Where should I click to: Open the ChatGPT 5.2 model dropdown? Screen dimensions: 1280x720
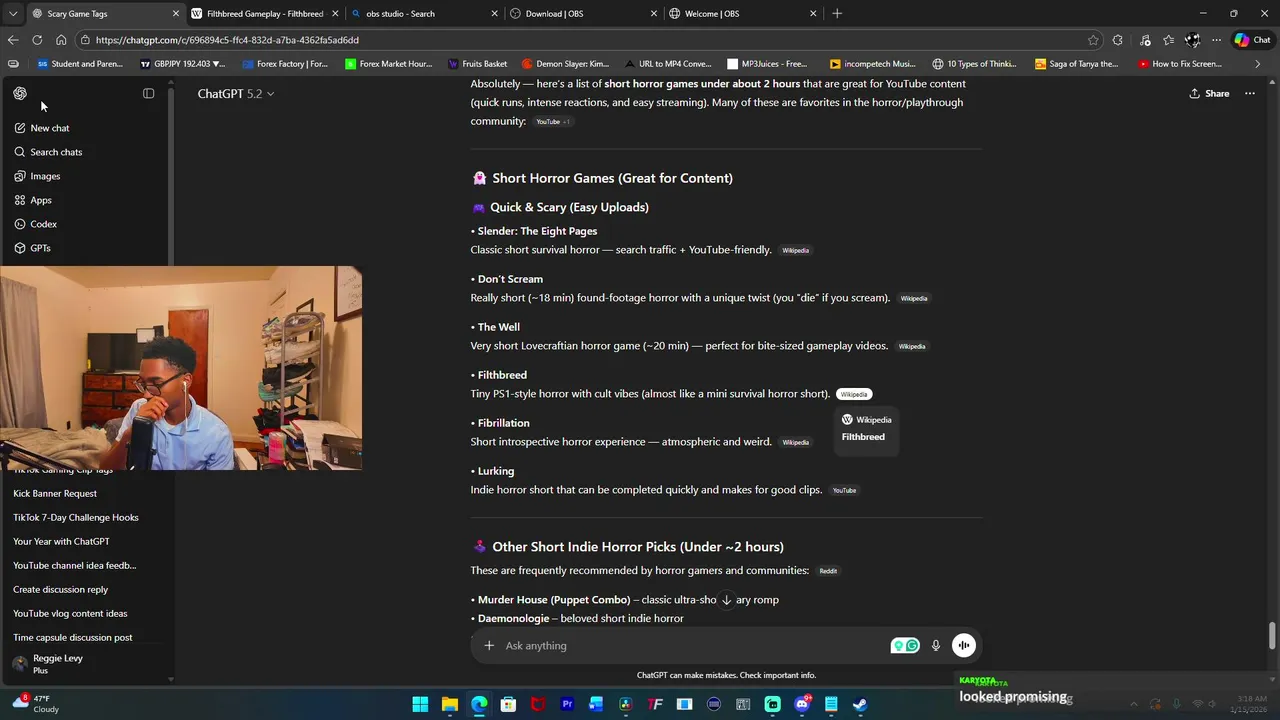tap(236, 93)
